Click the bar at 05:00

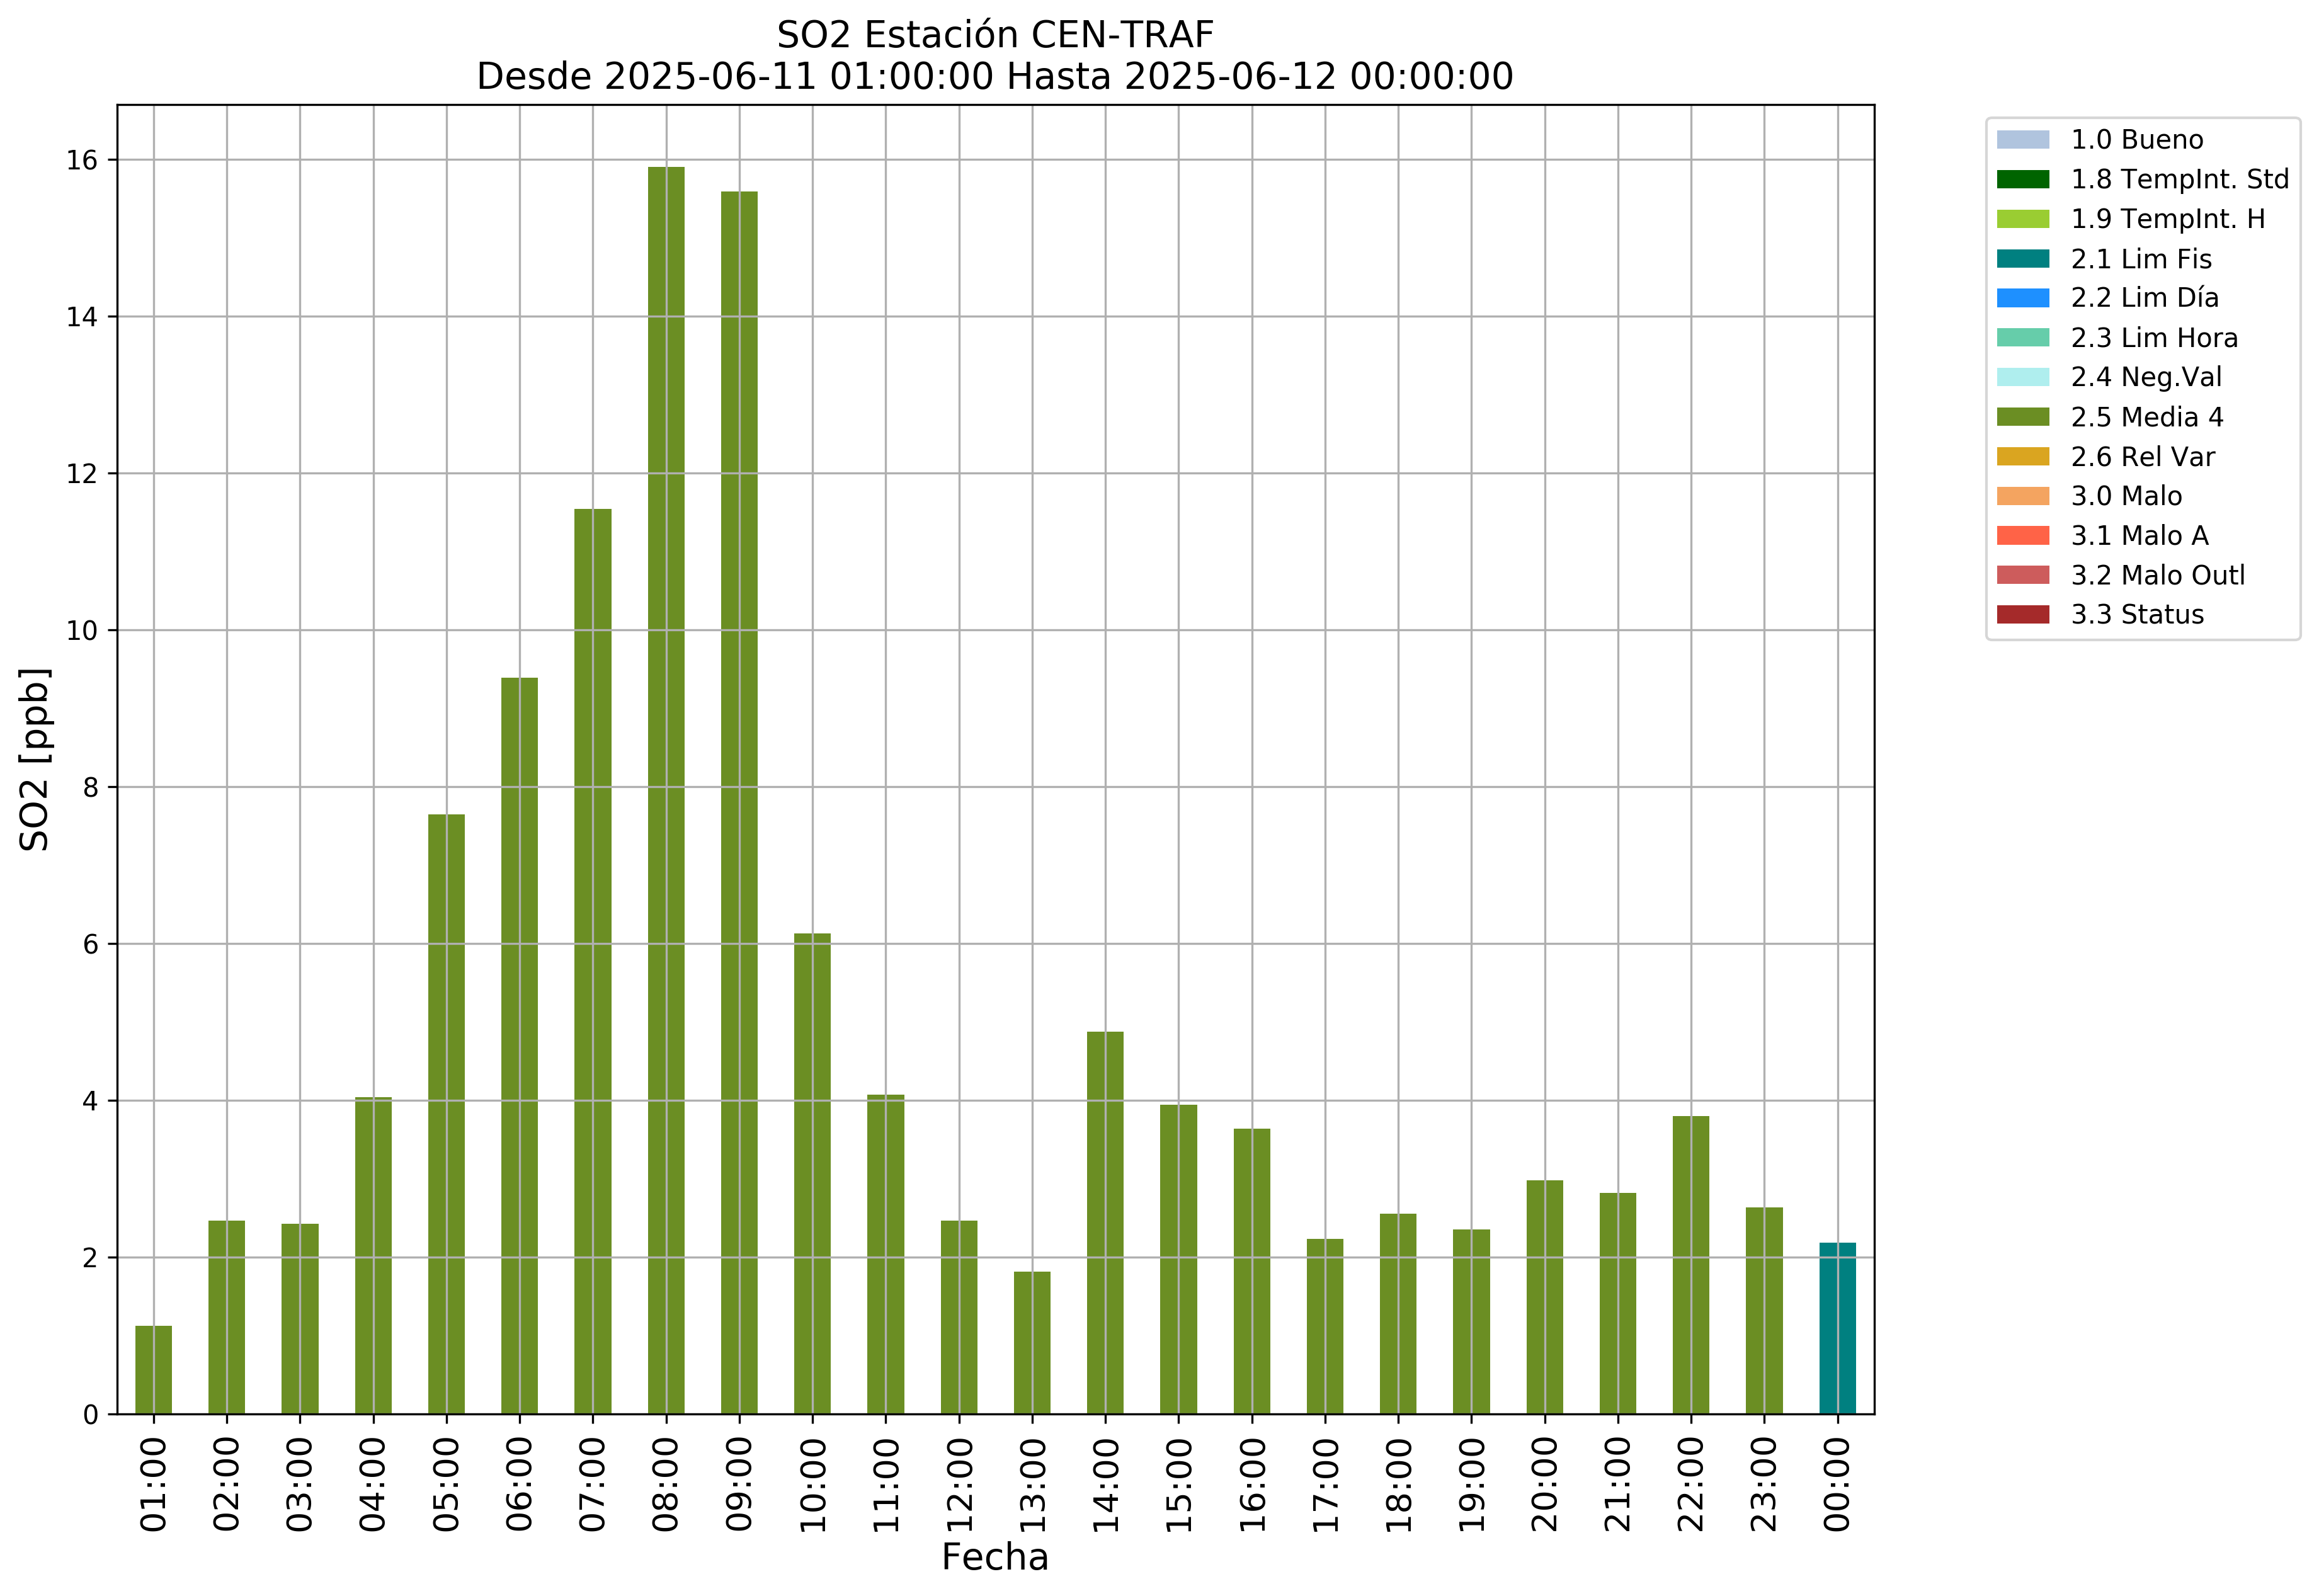(x=446, y=1114)
